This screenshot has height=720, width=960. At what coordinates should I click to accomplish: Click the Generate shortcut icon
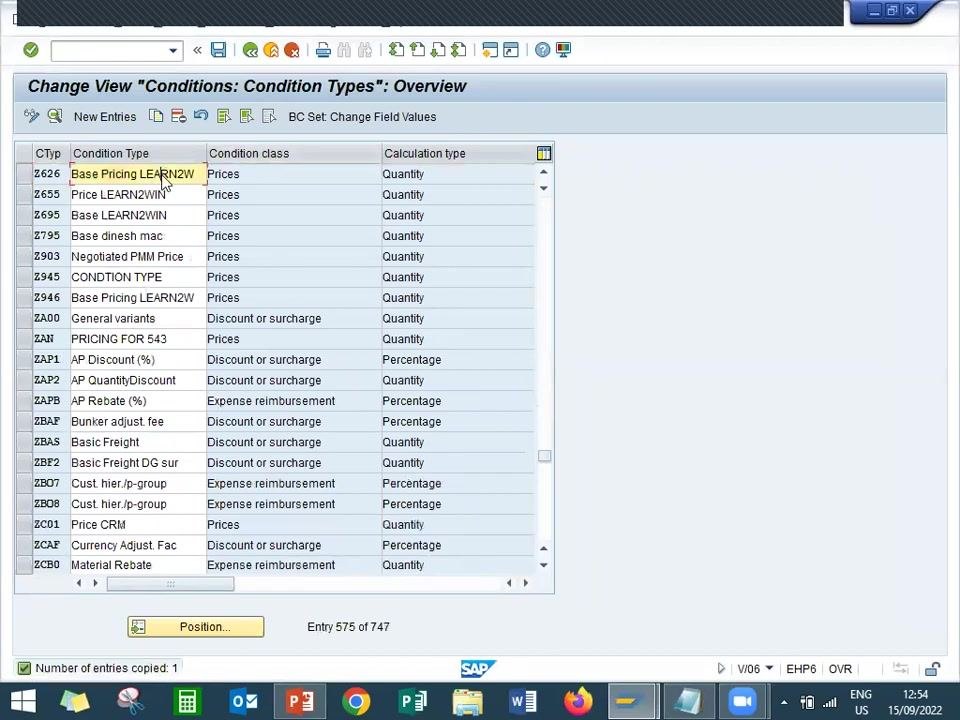tap(511, 50)
